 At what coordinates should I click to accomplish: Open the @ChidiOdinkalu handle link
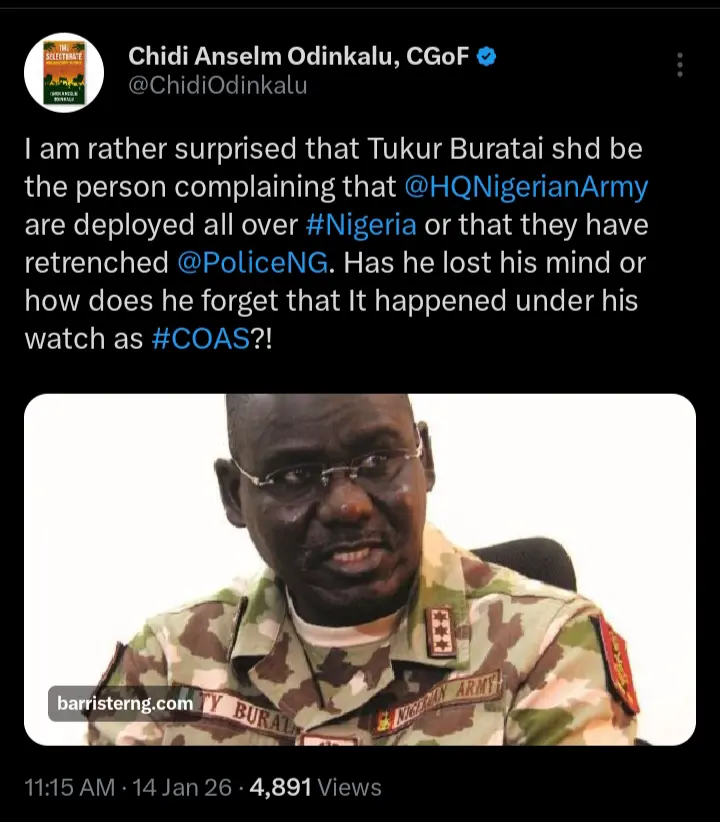click(x=217, y=86)
